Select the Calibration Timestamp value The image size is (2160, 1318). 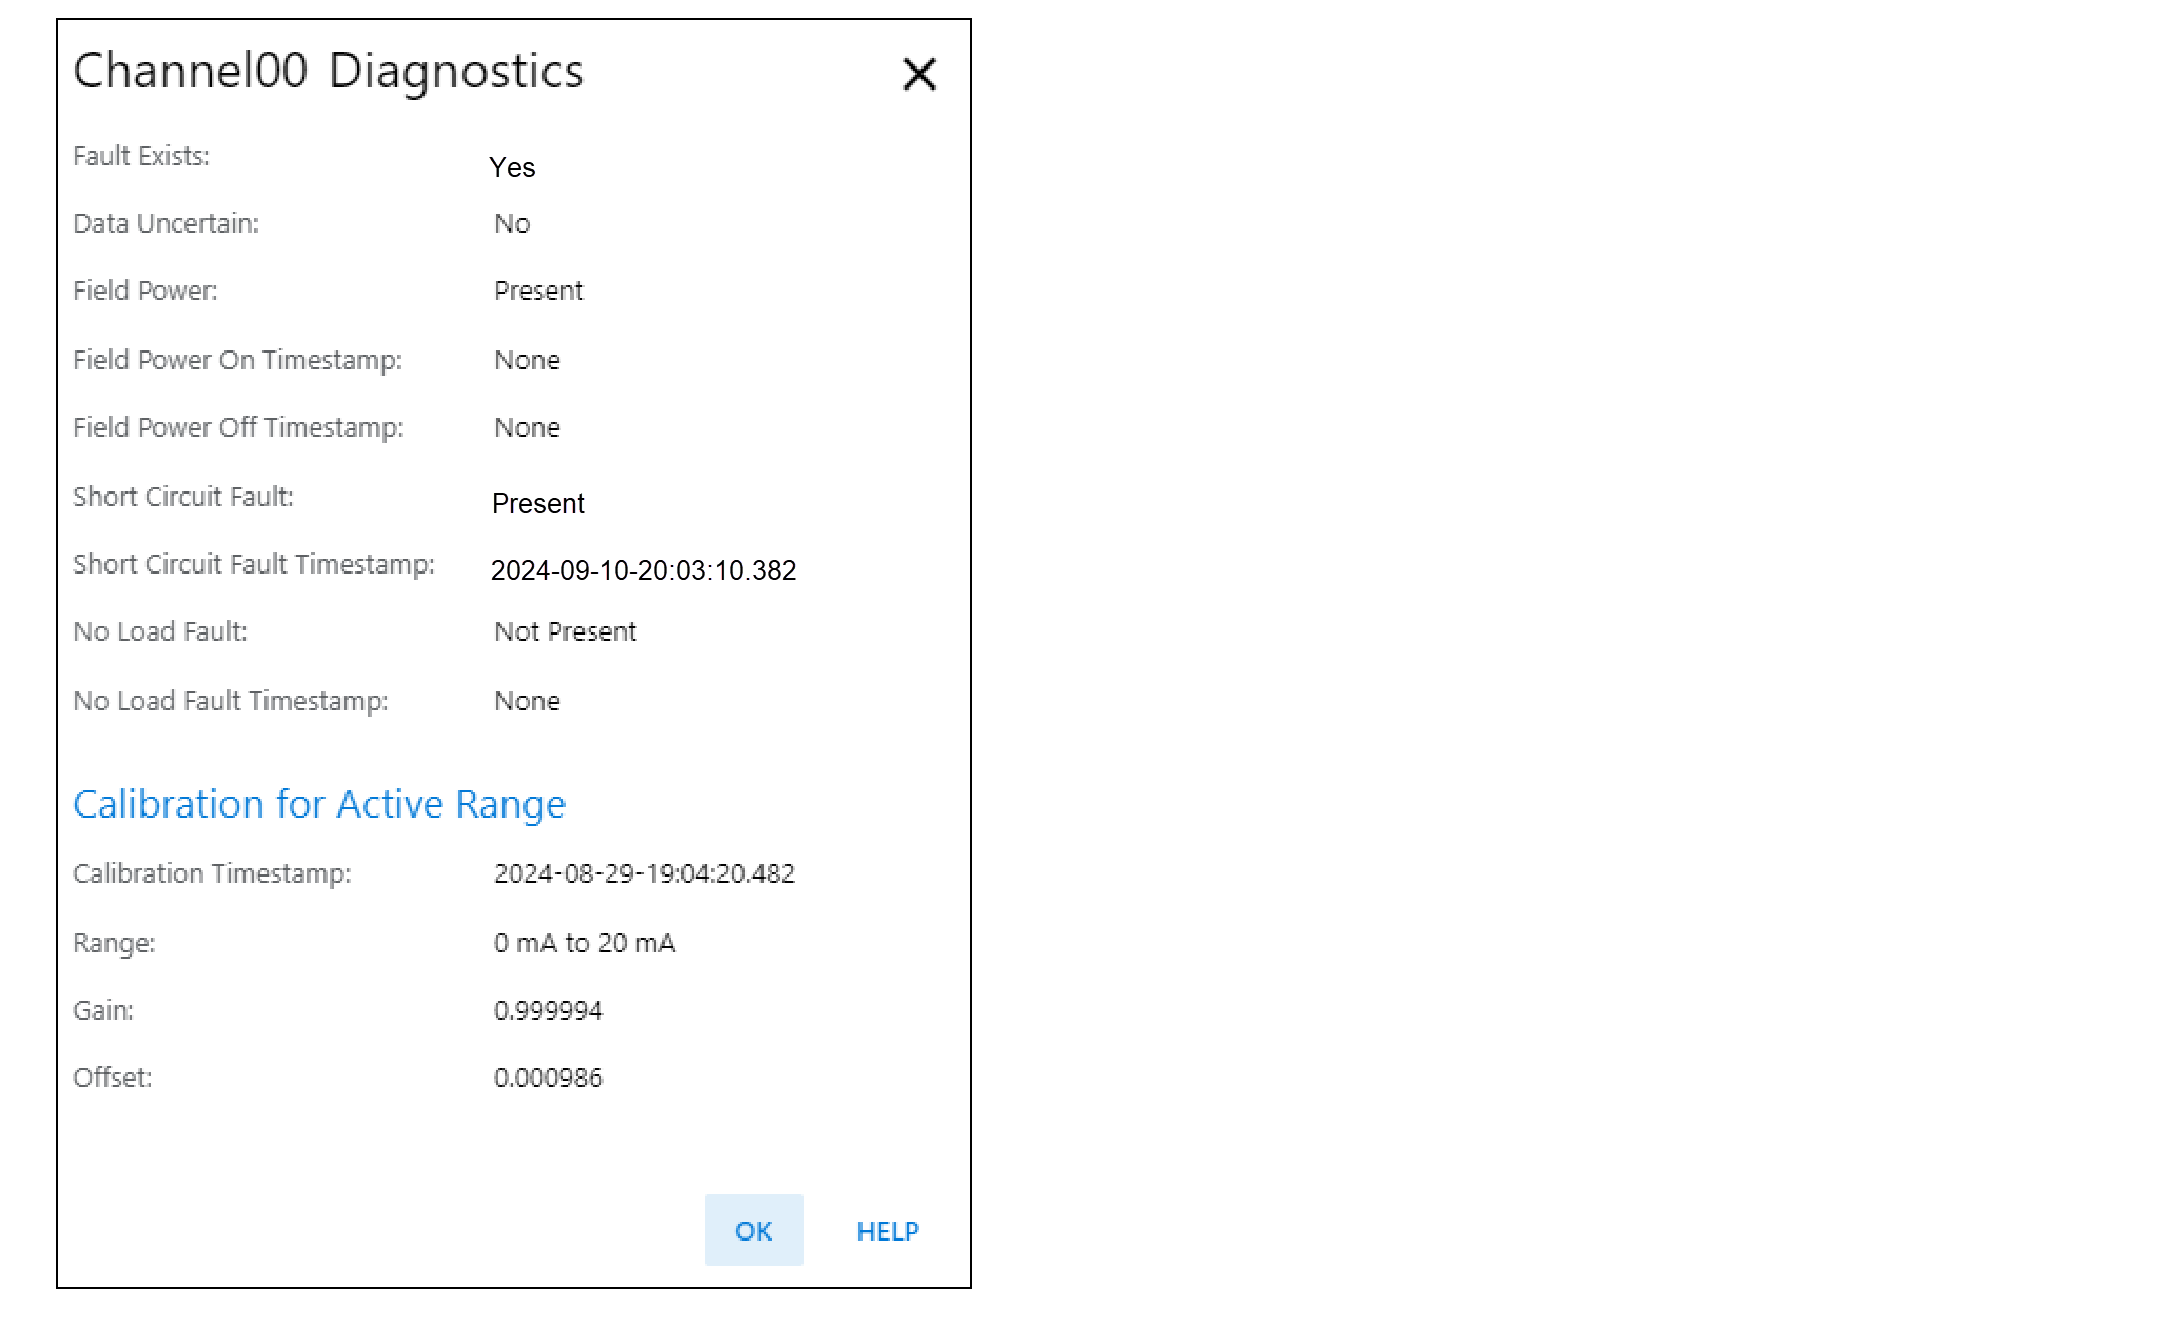644,873
